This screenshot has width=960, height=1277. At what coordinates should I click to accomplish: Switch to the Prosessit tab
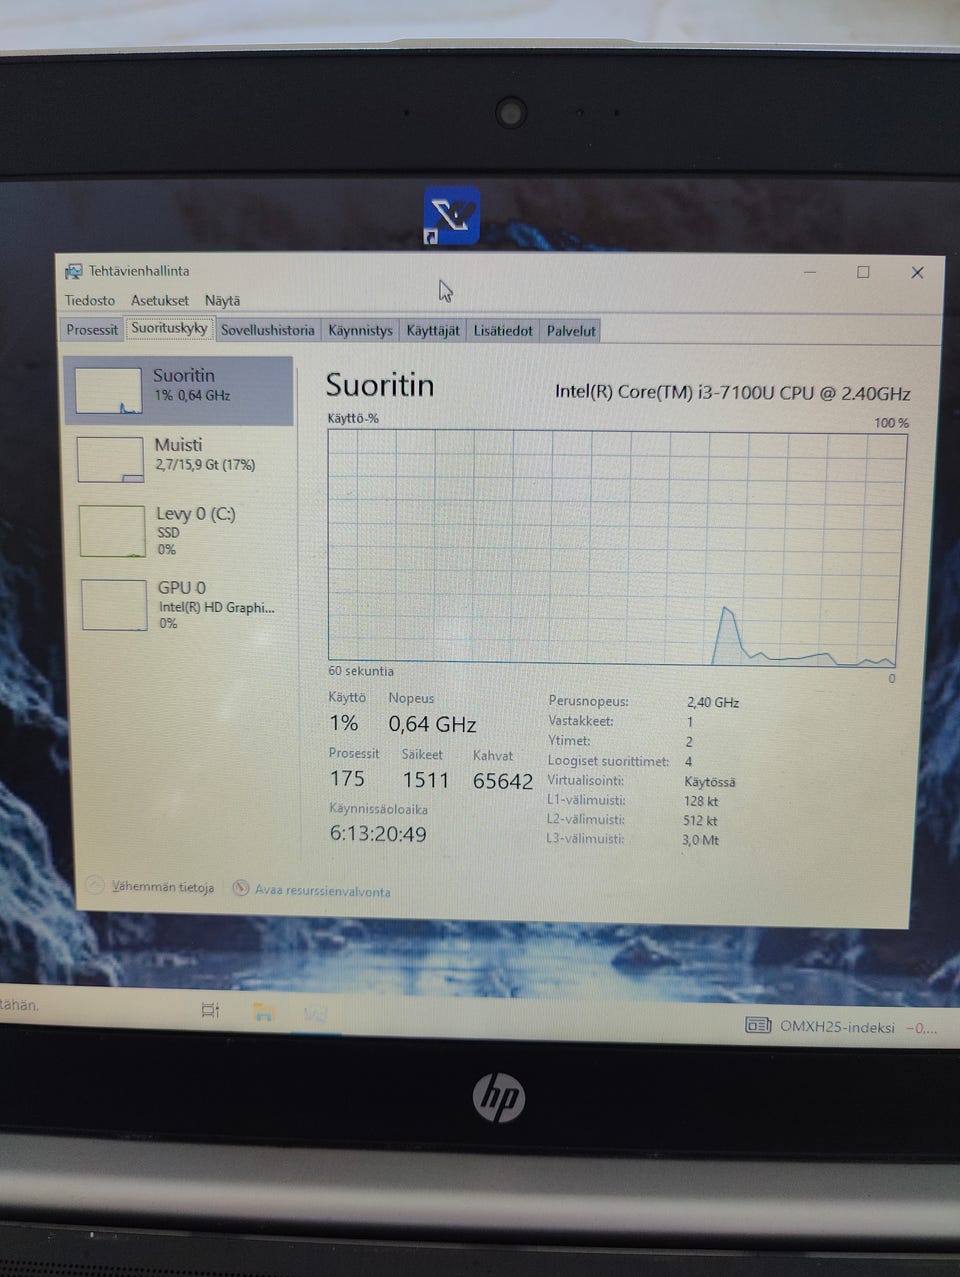coord(92,330)
